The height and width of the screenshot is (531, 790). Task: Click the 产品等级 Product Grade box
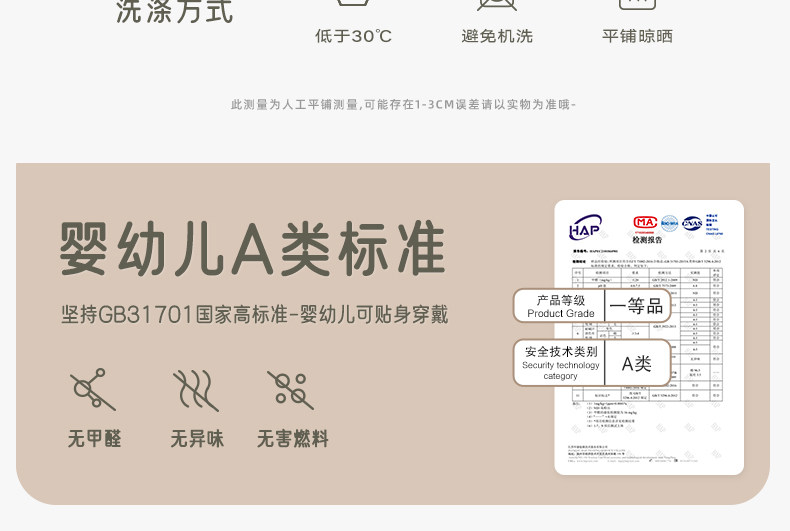[x=560, y=306]
